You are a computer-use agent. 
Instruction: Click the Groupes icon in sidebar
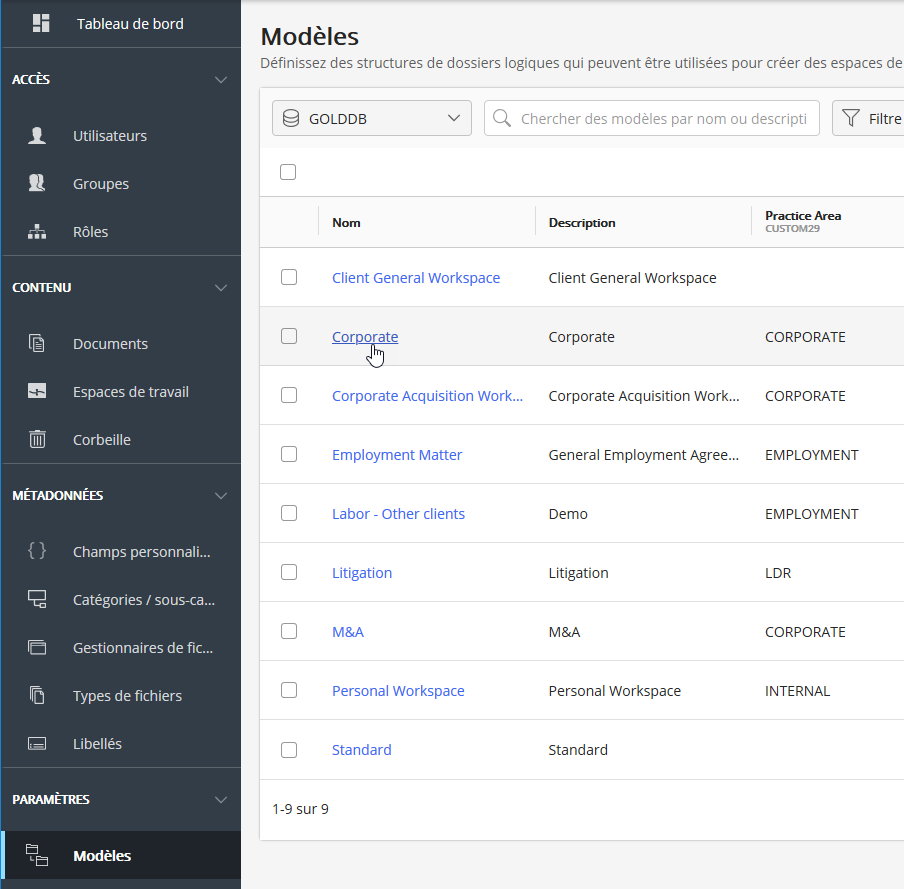37,184
